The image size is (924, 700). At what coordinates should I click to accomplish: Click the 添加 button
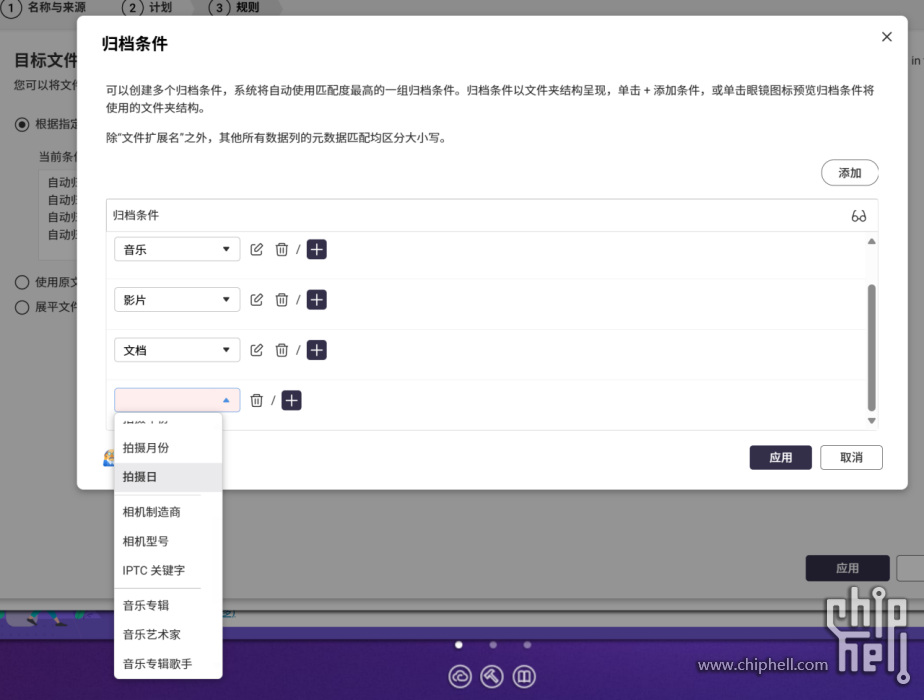pyautogui.click(x=850, y=173)
